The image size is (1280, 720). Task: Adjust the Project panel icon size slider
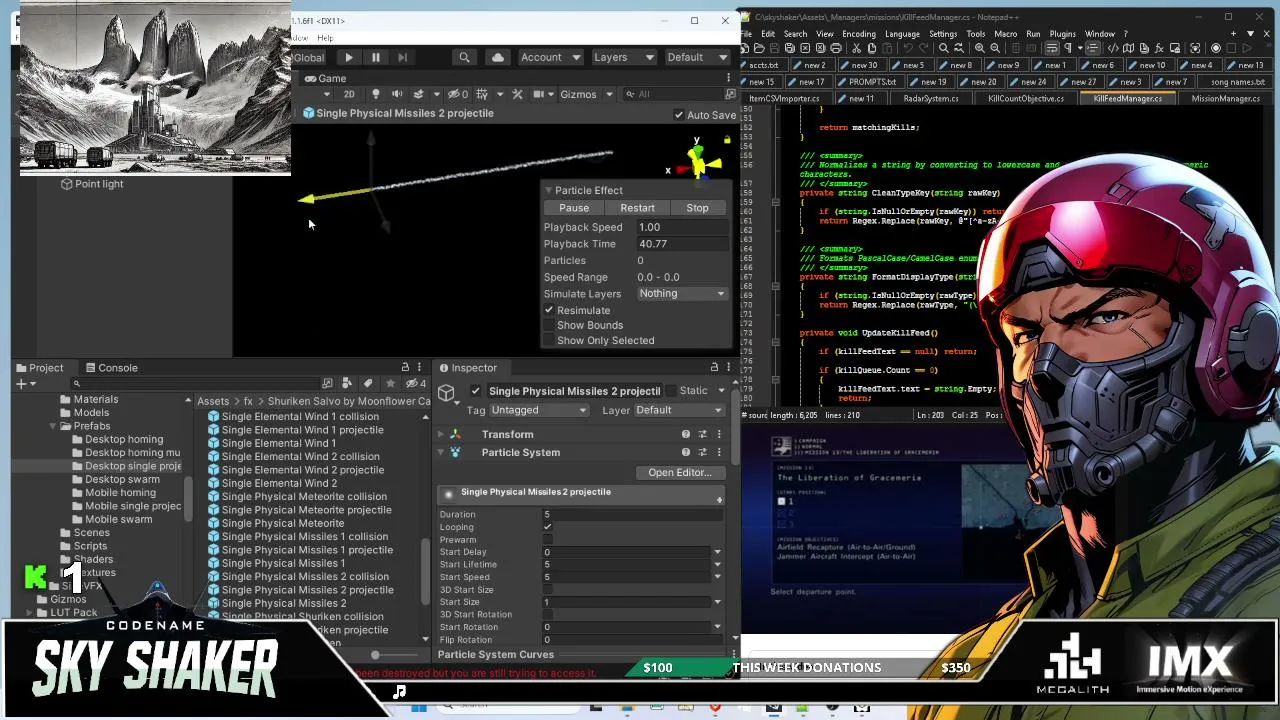(x=375, y=655)
